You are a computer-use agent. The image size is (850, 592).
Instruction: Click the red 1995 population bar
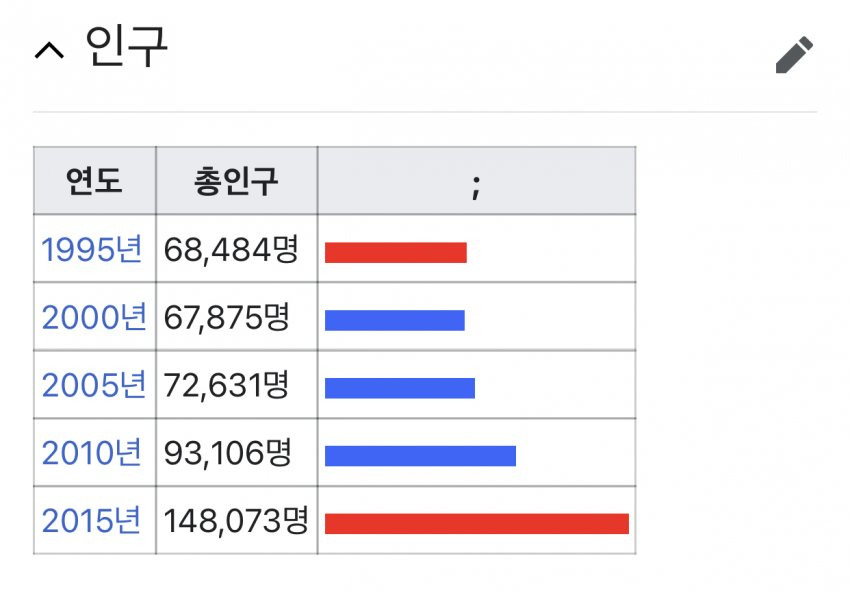pyautogui.click(x=396, y=253)
